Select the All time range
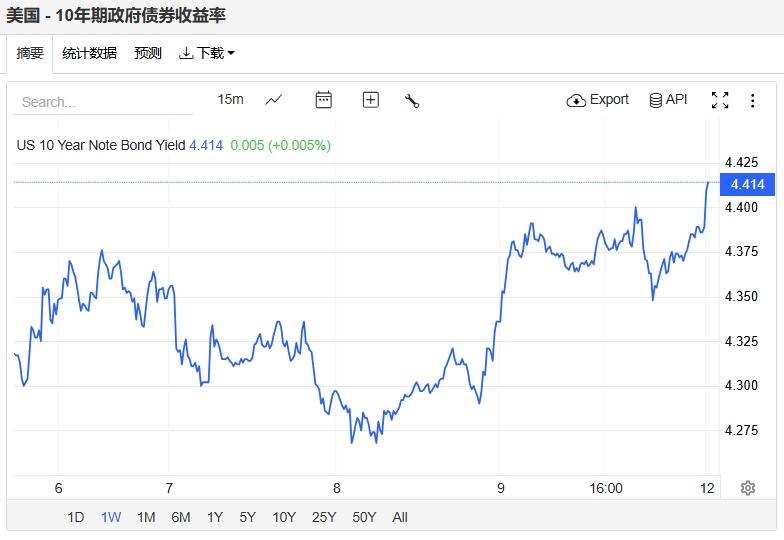The width and height of the screenshot is (784, 540). [x=400, y=517]
